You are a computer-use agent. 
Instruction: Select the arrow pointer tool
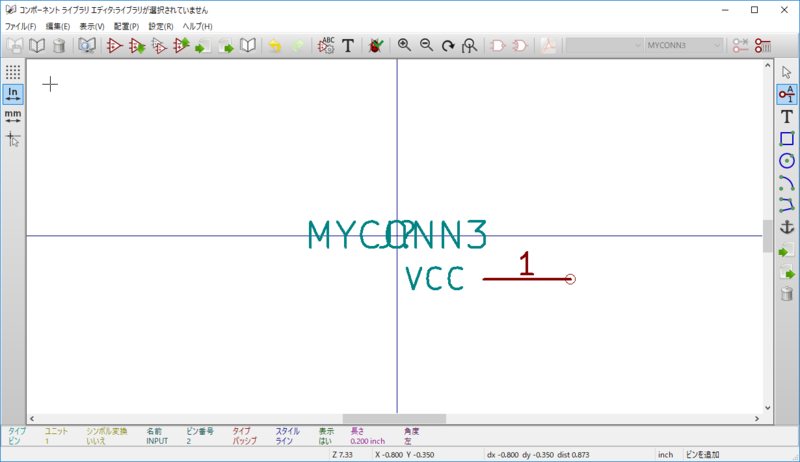click(x=787, y=72)
